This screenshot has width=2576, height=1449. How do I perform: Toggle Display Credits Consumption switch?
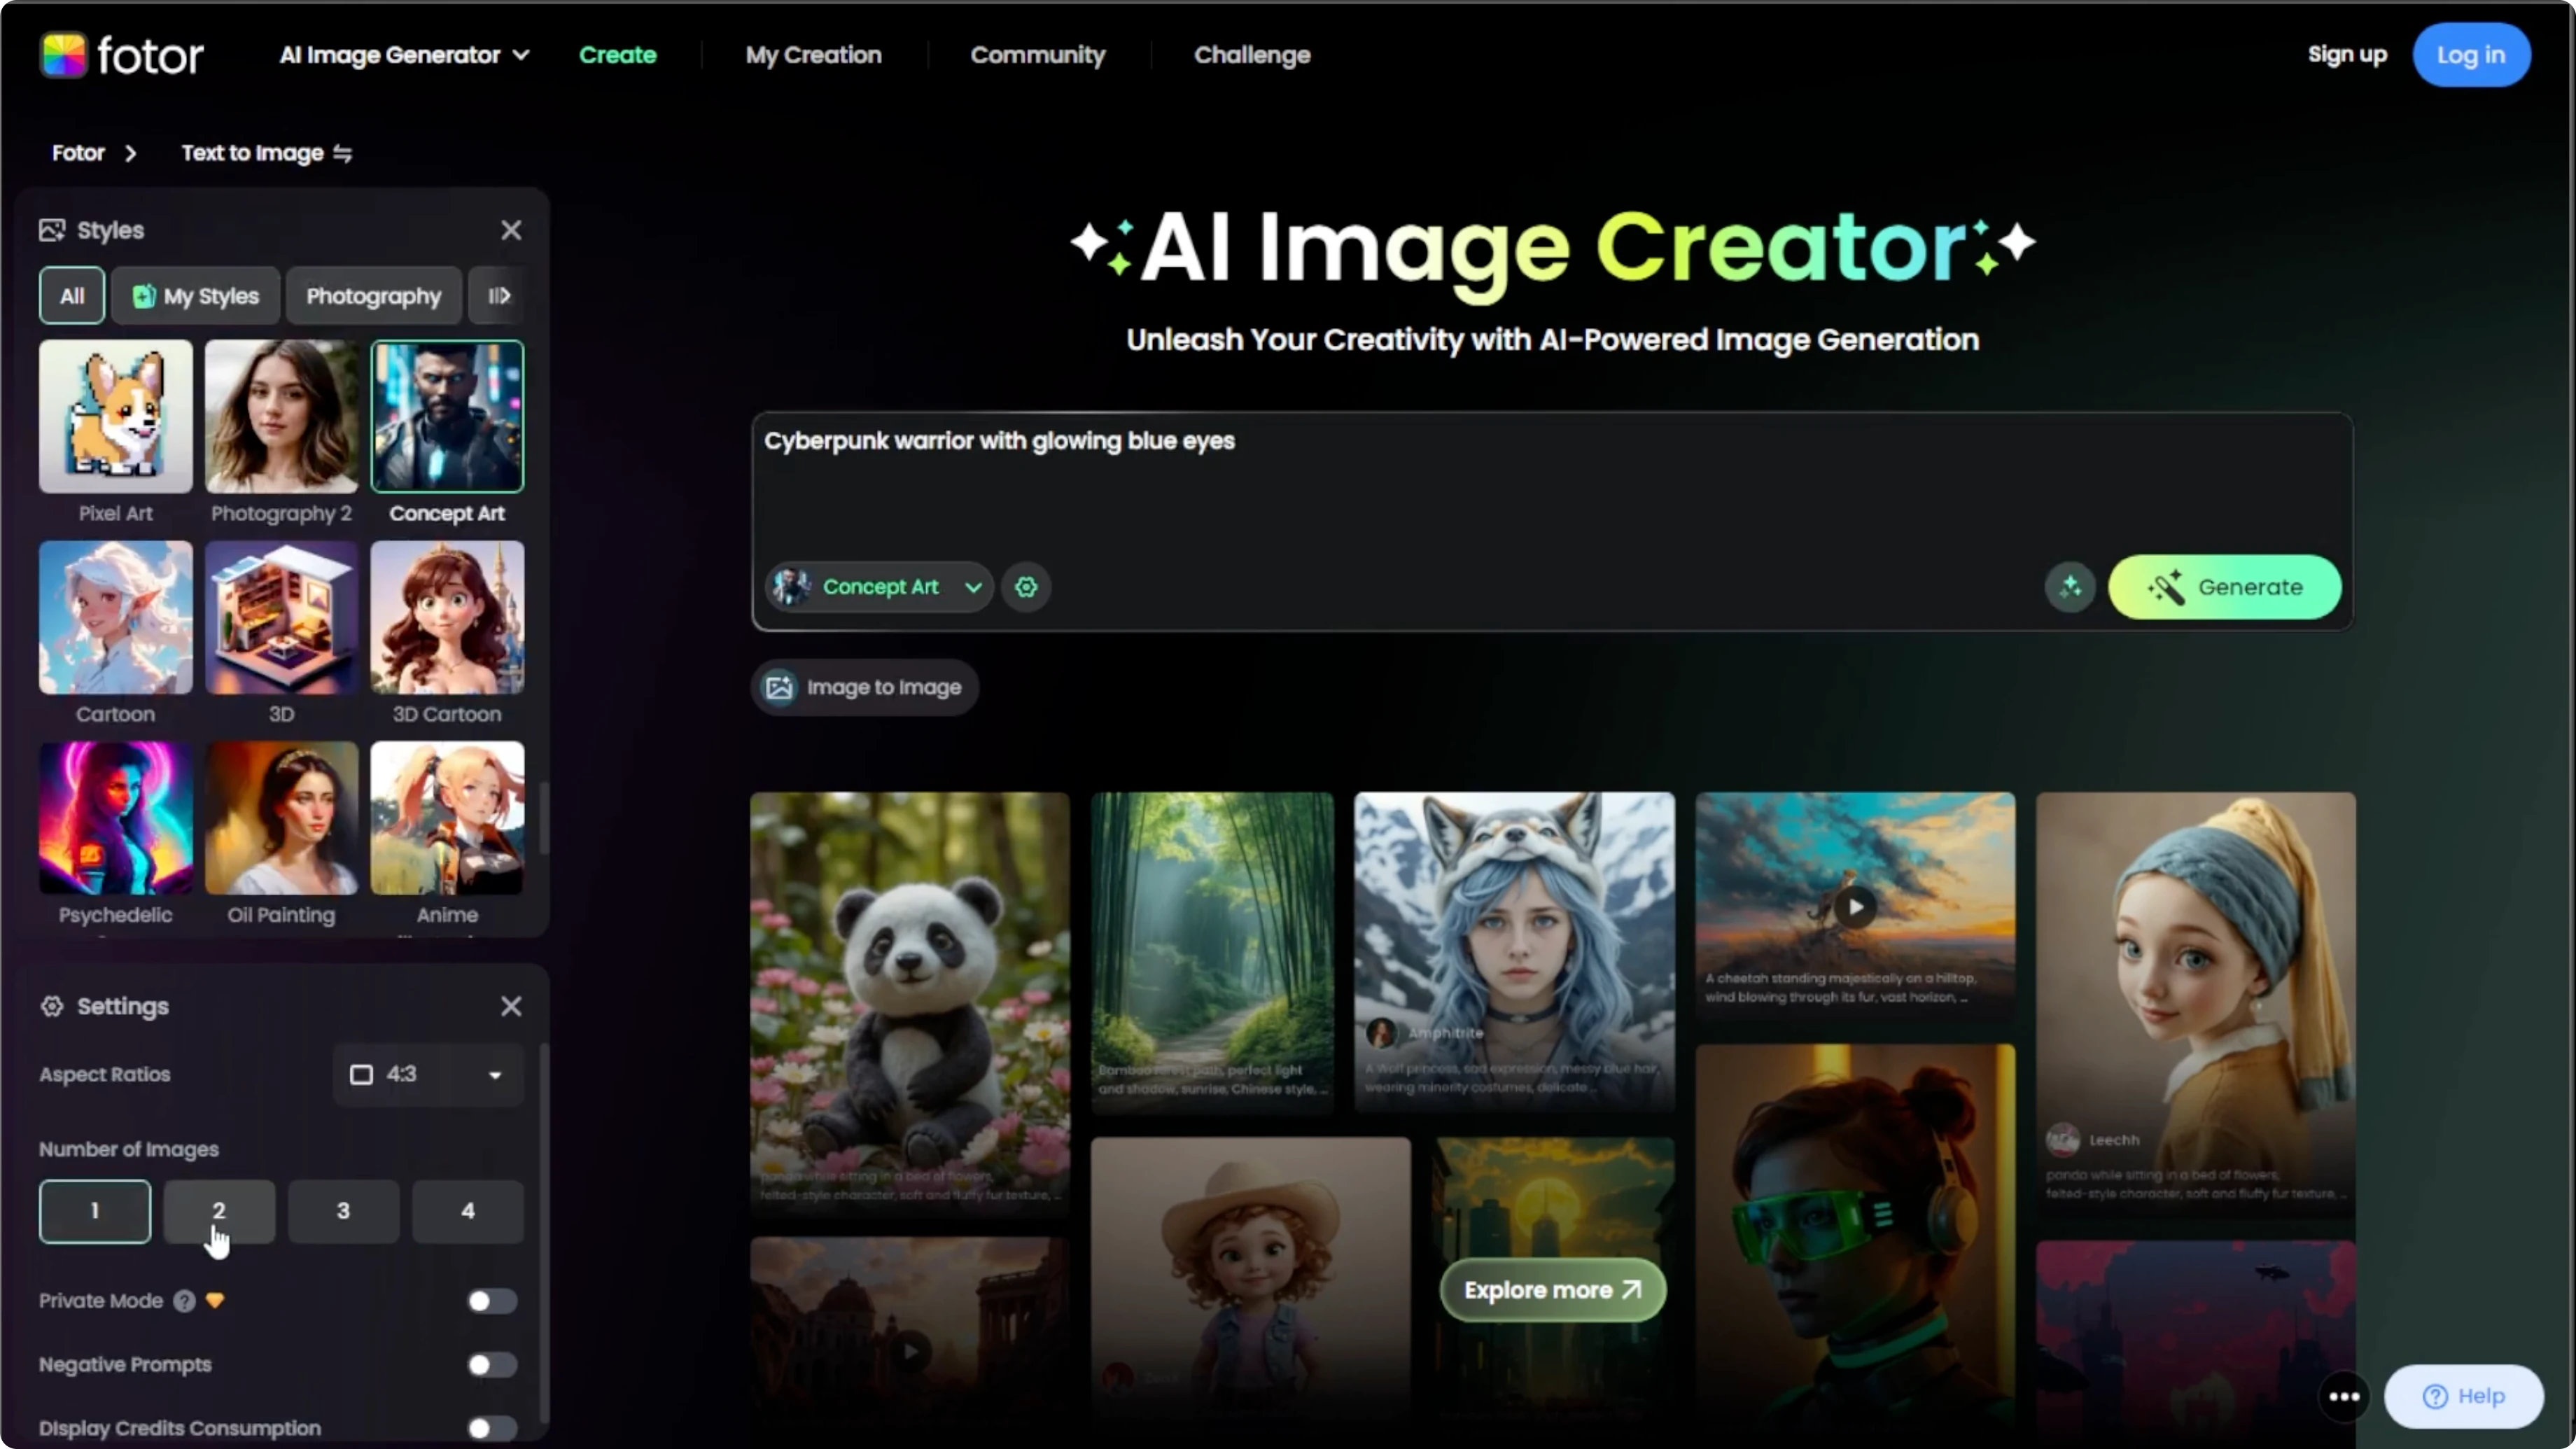492,1428
